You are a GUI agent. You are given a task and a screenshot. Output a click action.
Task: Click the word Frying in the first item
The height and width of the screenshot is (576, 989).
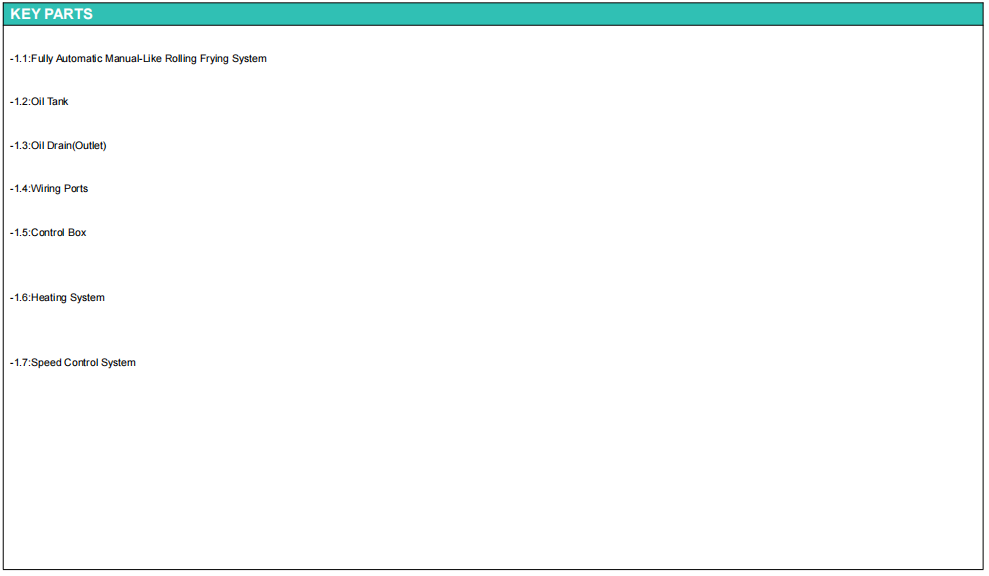point(215,59)
